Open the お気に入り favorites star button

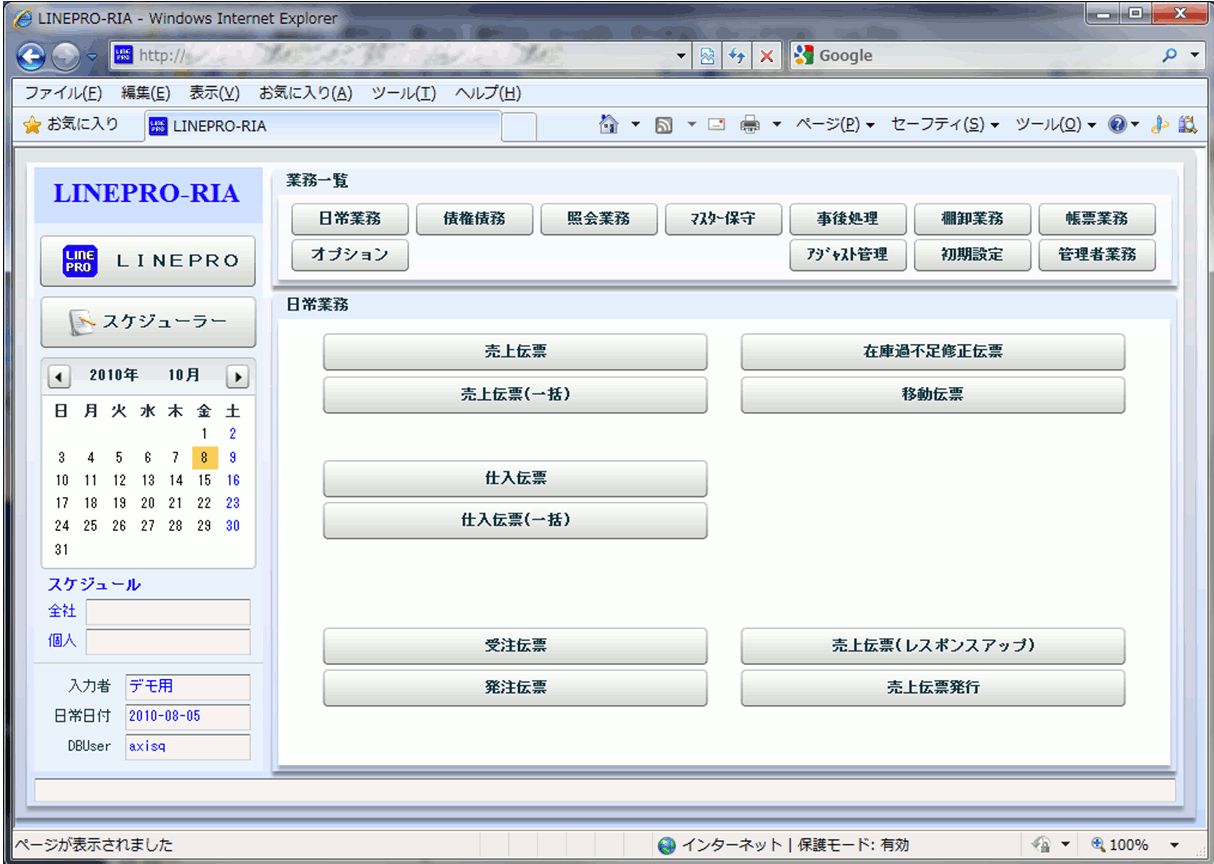coord(71,125)
